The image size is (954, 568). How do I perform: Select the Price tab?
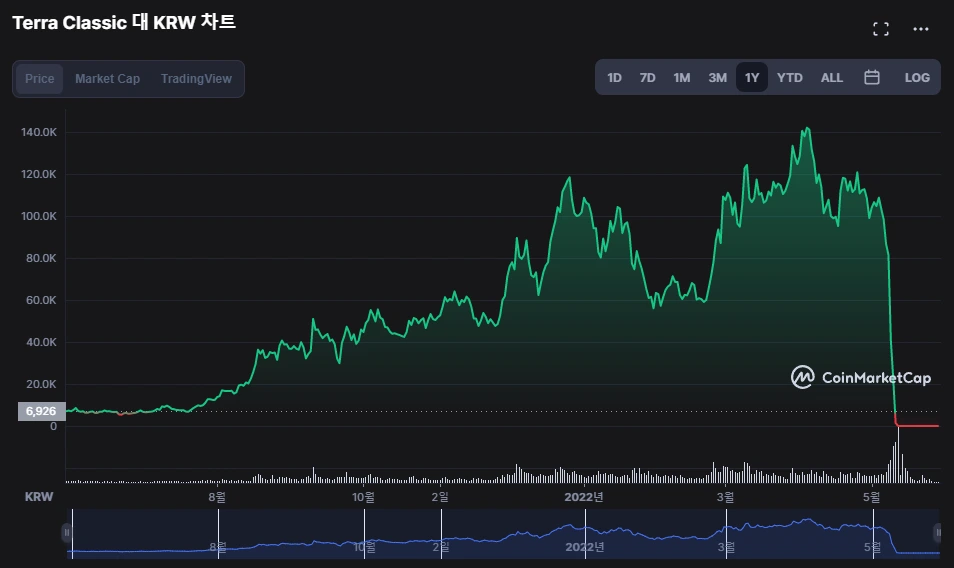[x=40, y=78]
